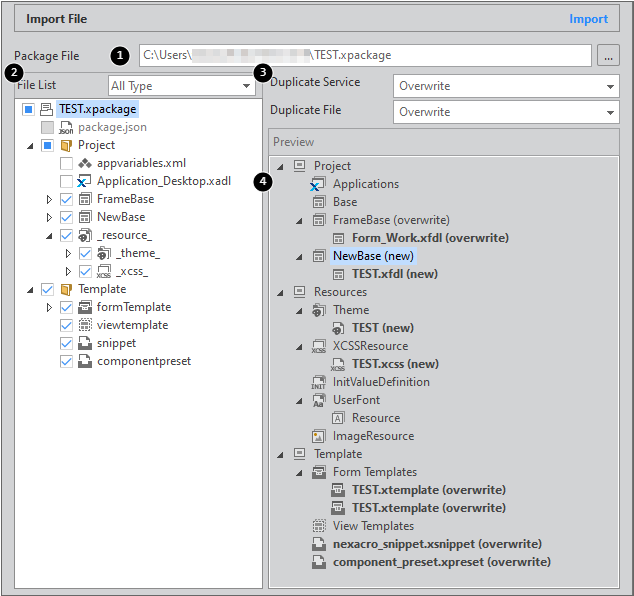Click the package.json file icon
Image resolution: width=634 pixels, height=596 pixels.
[66, 127]
